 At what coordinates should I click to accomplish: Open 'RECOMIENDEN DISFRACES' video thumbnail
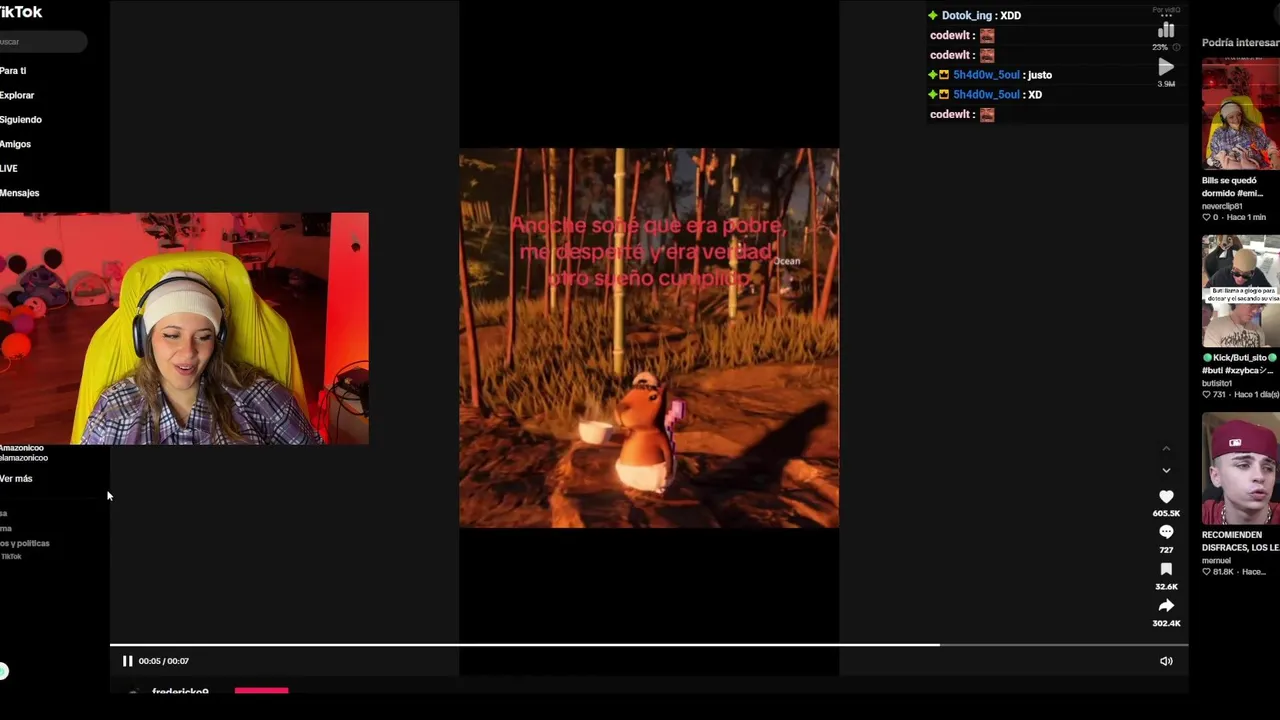pyautogui.click(x=1241, y=468)
